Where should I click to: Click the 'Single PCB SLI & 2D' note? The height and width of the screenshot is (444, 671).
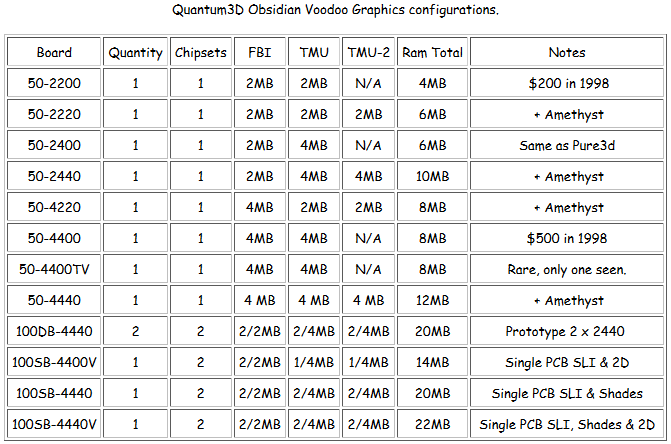pos(567,362)
